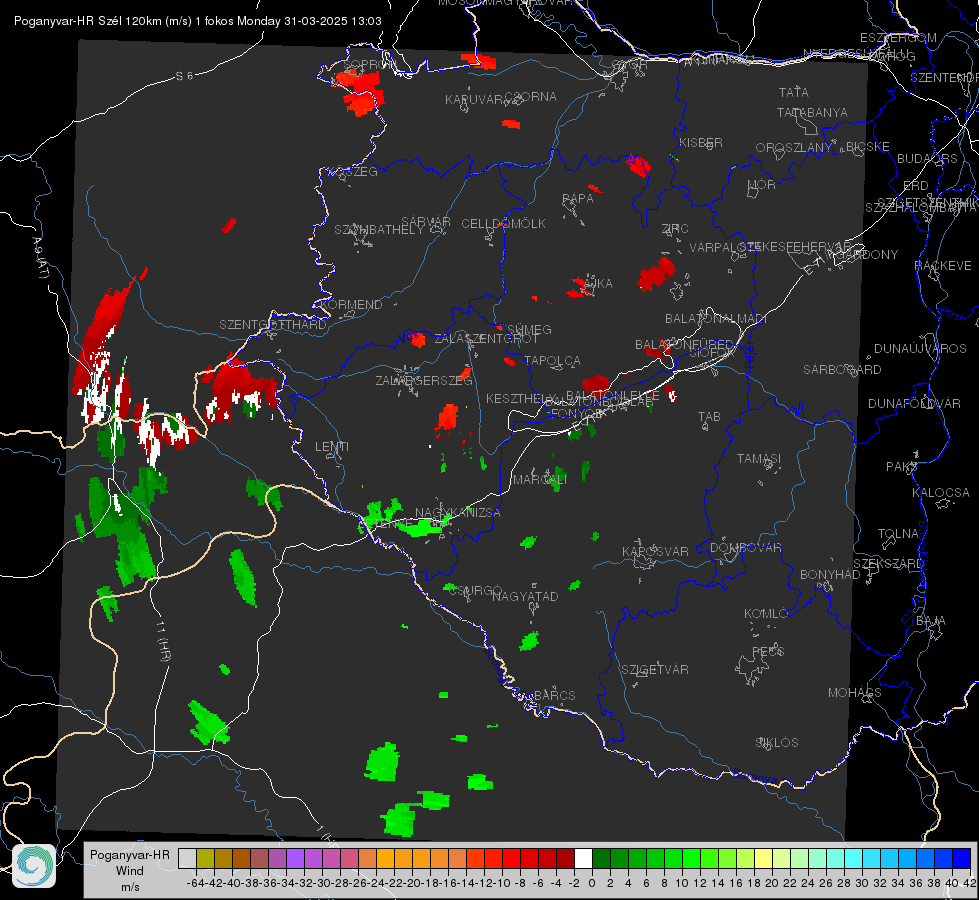Click the A 9 (AT) motorway label
The width and height of the screenshot is (979, 900).
click(x=40, y=258)
